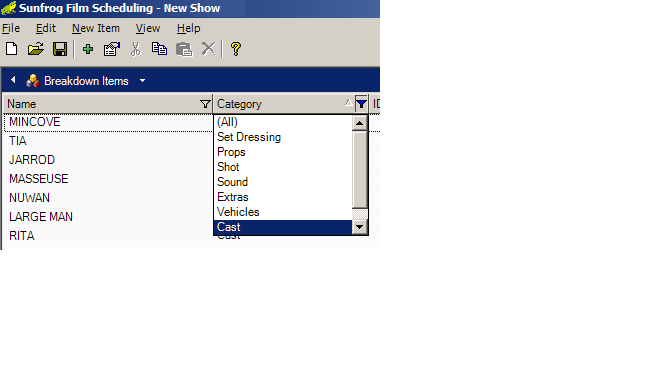Save the show with the floppy icon

(60, 49)
